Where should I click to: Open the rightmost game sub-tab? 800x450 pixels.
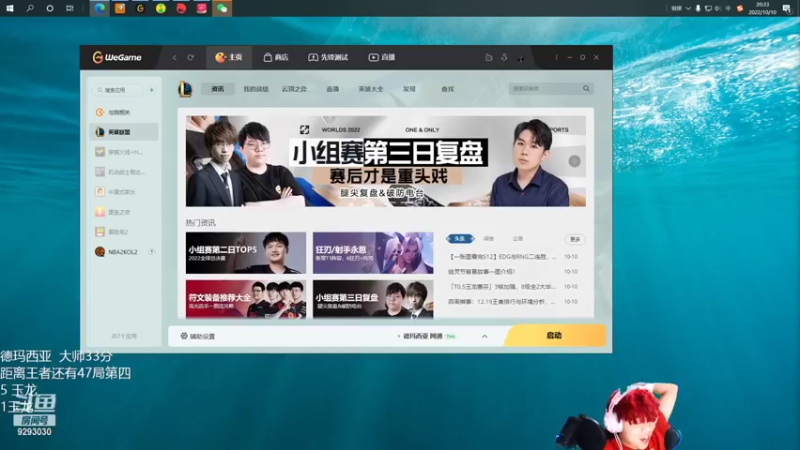(447, 89)
